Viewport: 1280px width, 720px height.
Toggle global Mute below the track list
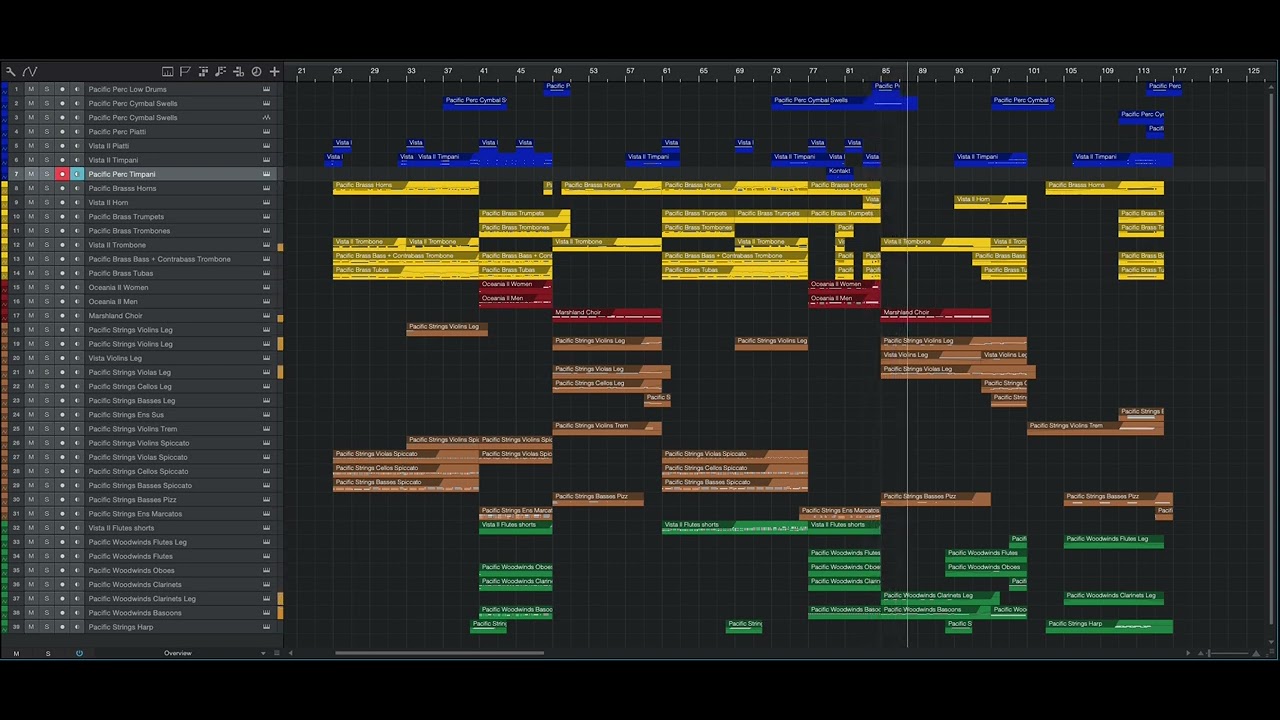pos(16,653)
